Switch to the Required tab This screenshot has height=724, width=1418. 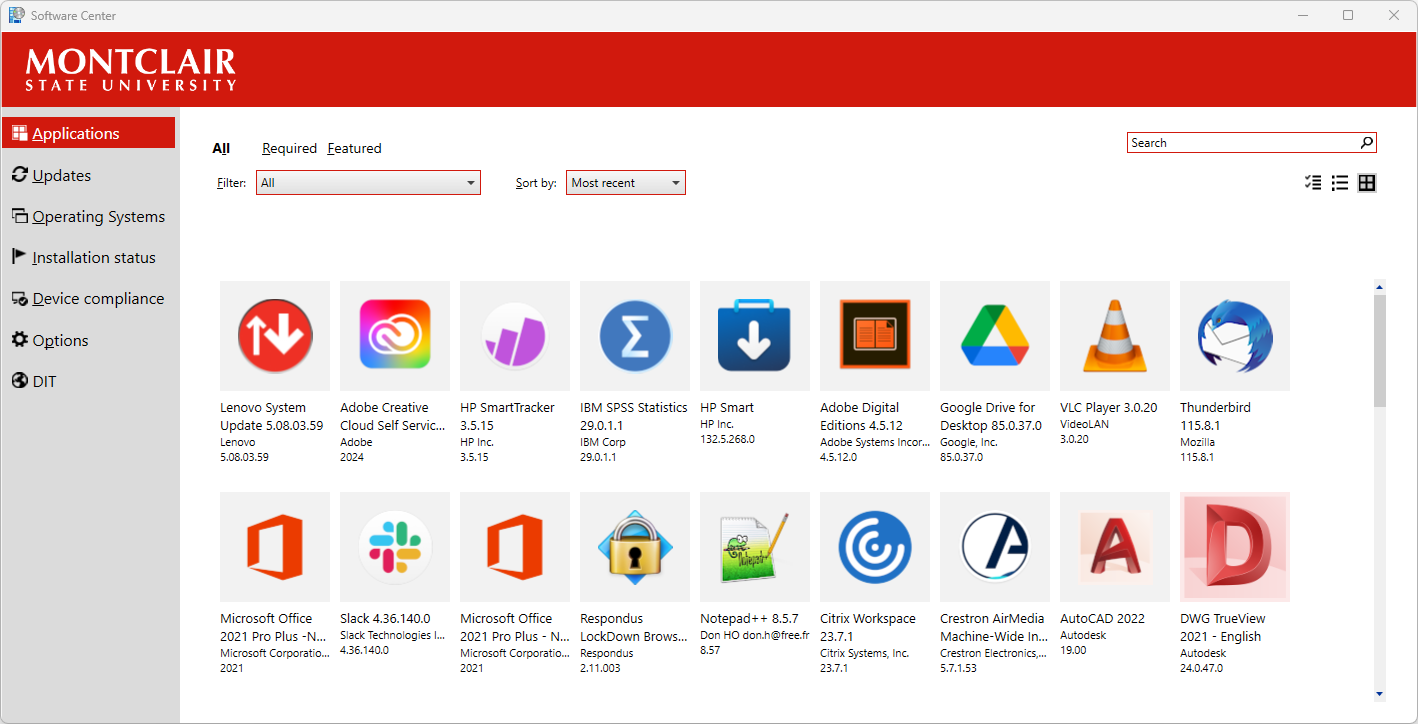tap(289, 148)
